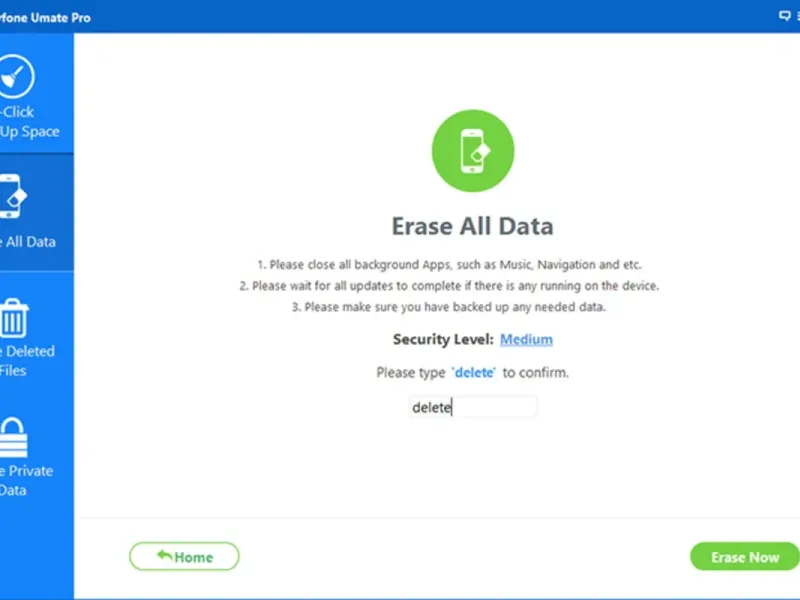The height and width of the screenshot is (600, 800).
Task: Click the blue 'delete' keyword in the prompt
Action: [x=475, y=372]
